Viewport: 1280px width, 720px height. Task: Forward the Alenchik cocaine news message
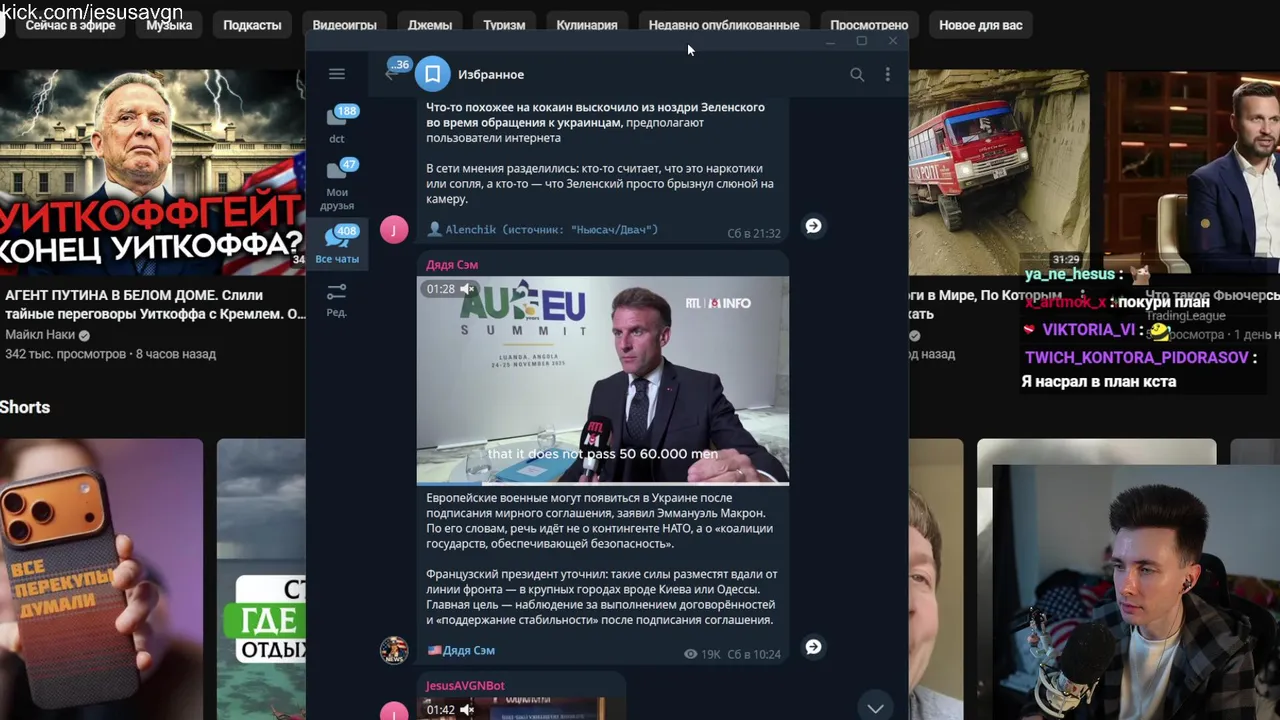[814, 226]
